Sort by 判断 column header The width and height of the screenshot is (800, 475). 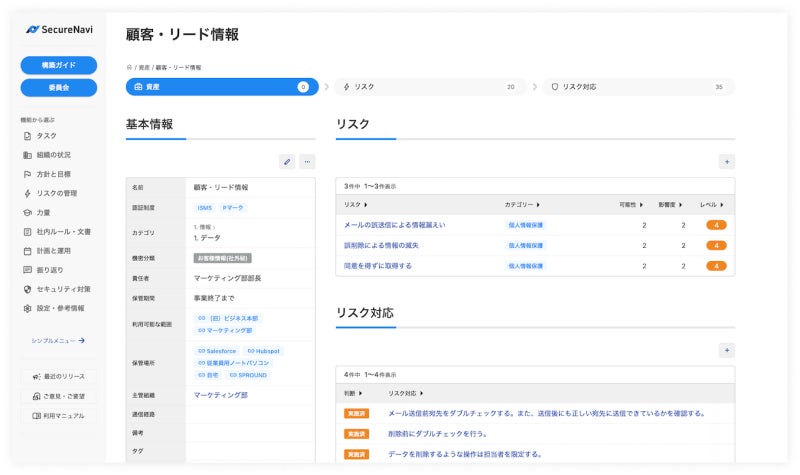click(353, 393)
